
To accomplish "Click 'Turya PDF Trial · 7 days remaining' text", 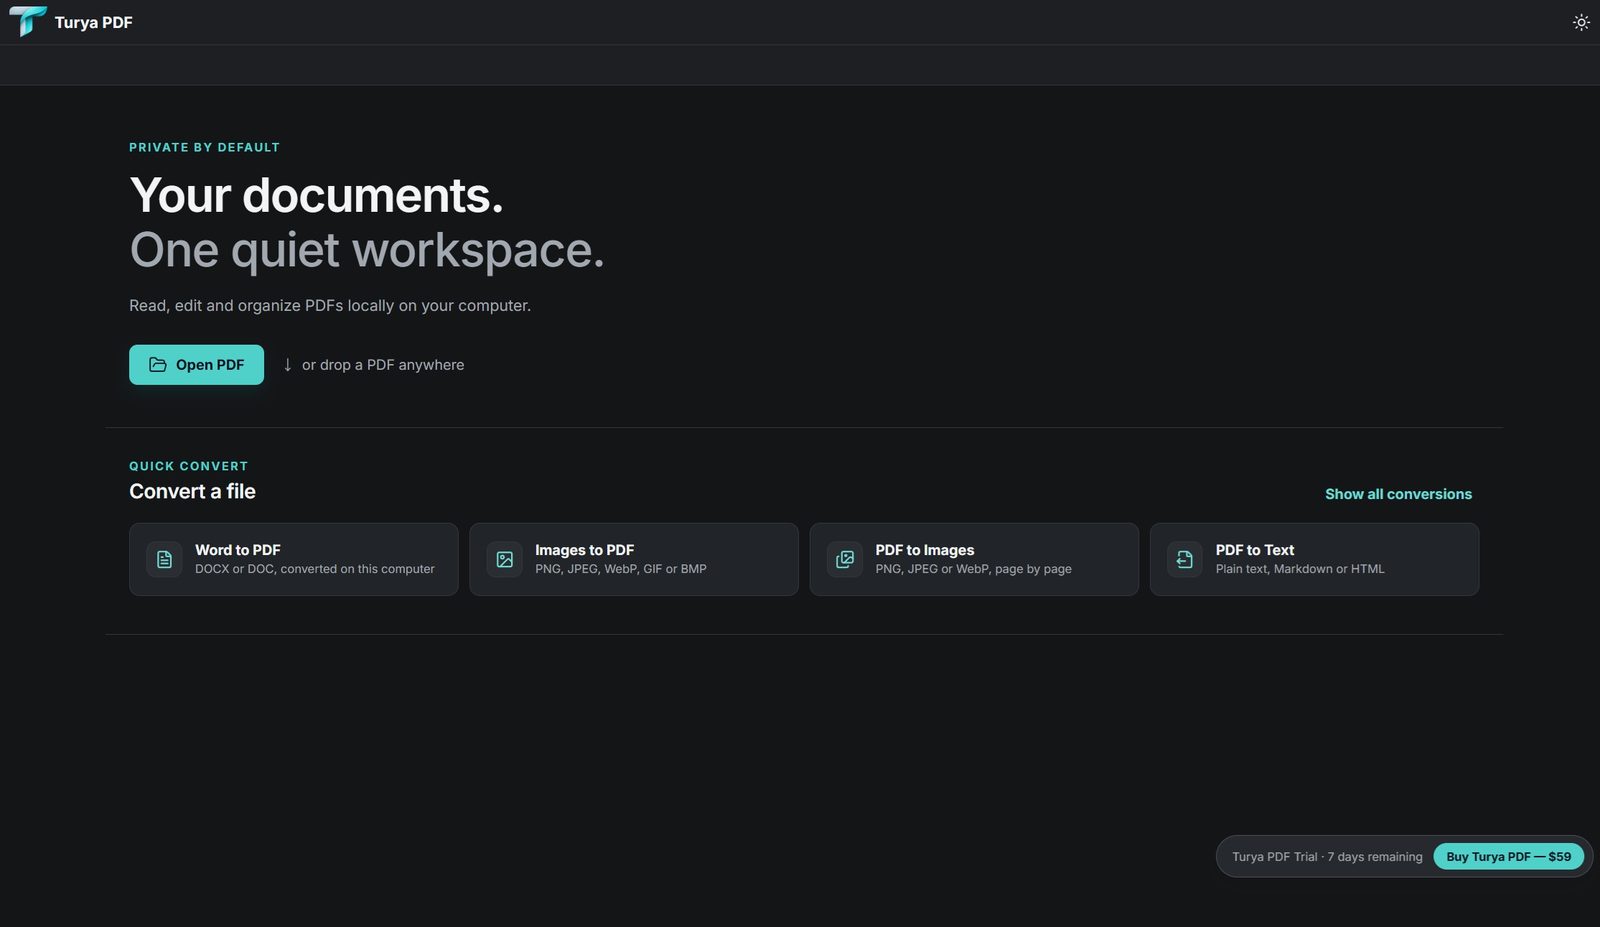I will pyautogui.click(x=1327, y=857).
